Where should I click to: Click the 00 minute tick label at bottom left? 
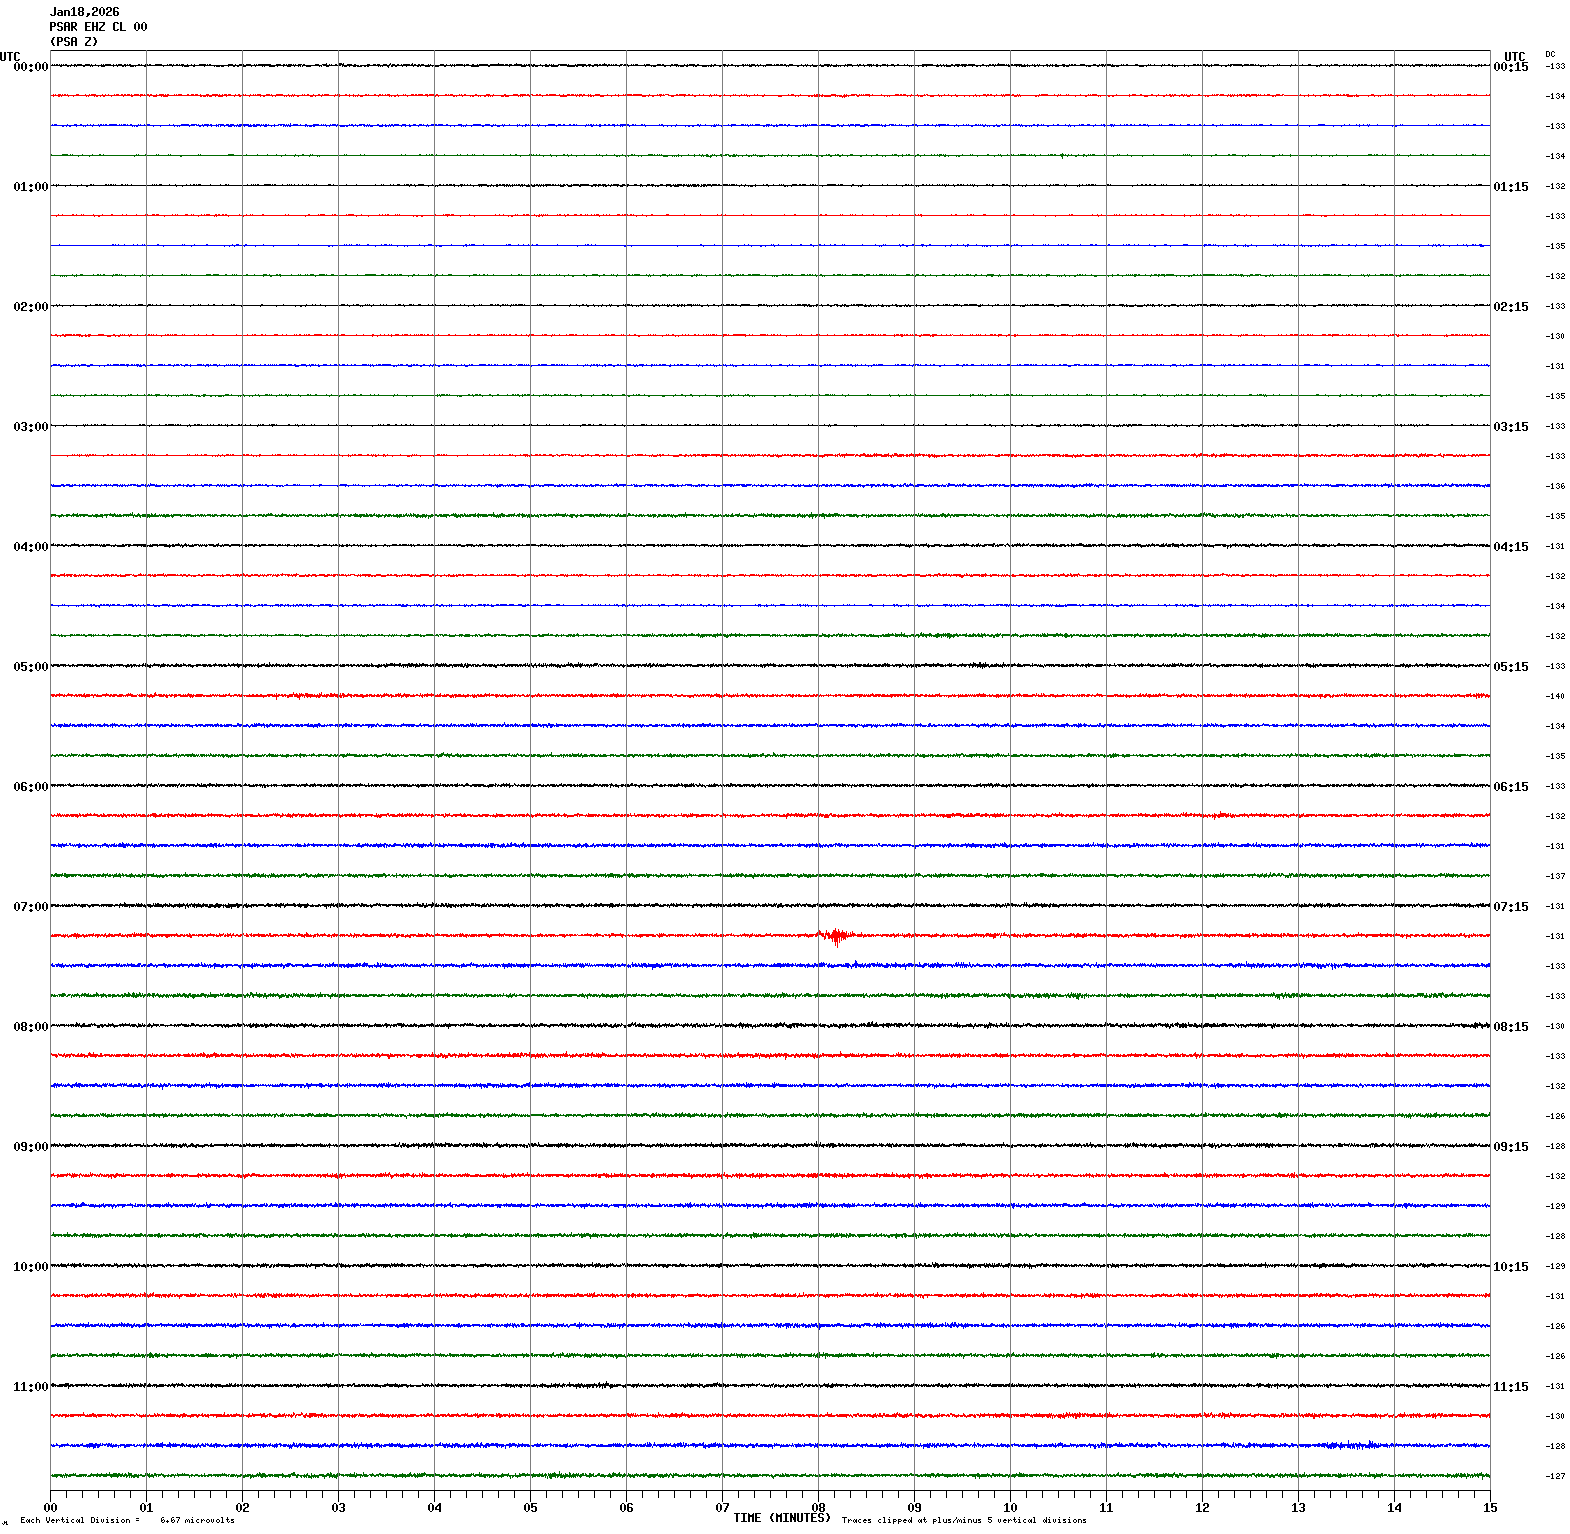(x=50, y=1508)
